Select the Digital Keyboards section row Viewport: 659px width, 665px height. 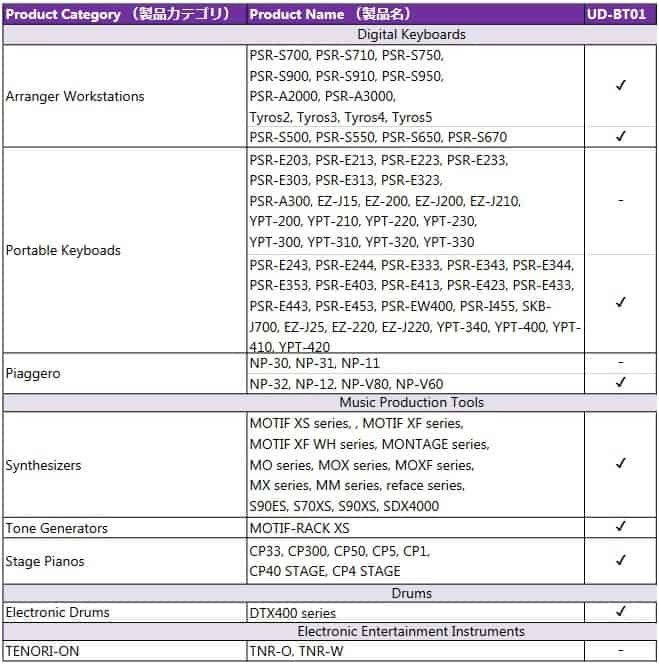330,34
